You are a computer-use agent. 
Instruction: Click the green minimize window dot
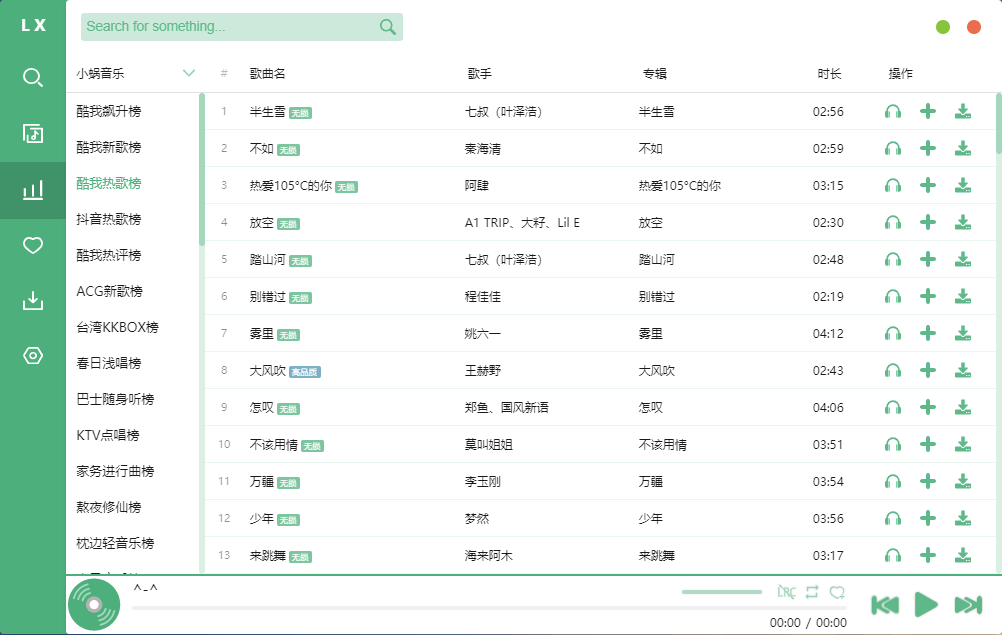point(943,27)
